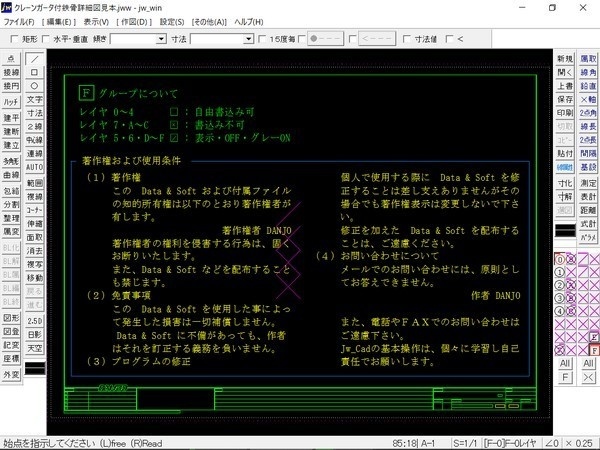
Task: Select the 移動 move tool
Action: [34, 278]
